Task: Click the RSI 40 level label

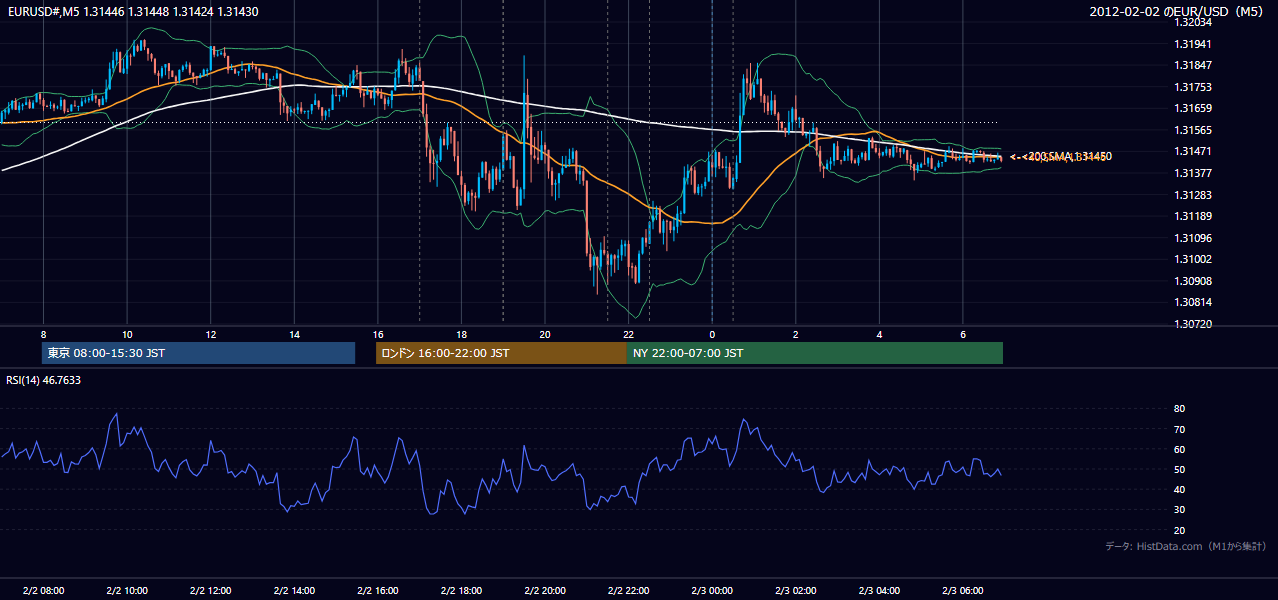Action: (x=1179, y=489)
